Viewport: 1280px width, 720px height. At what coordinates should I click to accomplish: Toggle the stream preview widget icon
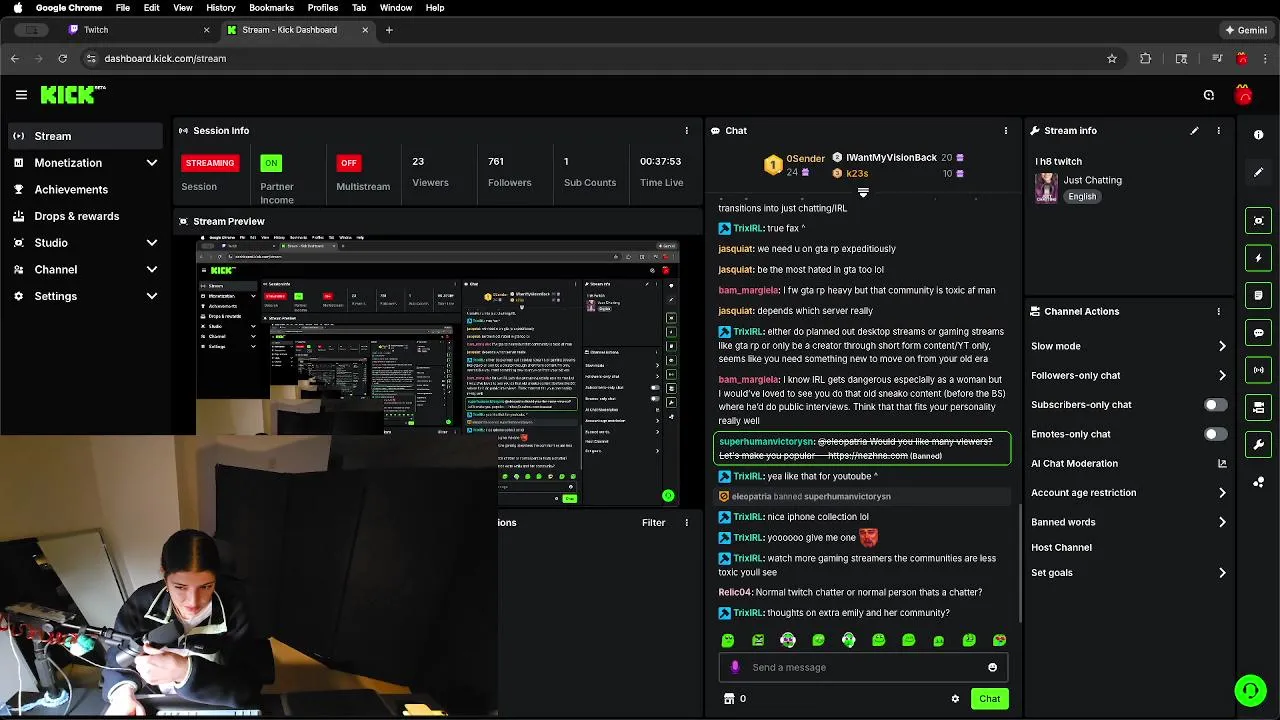coord(1258,221)
